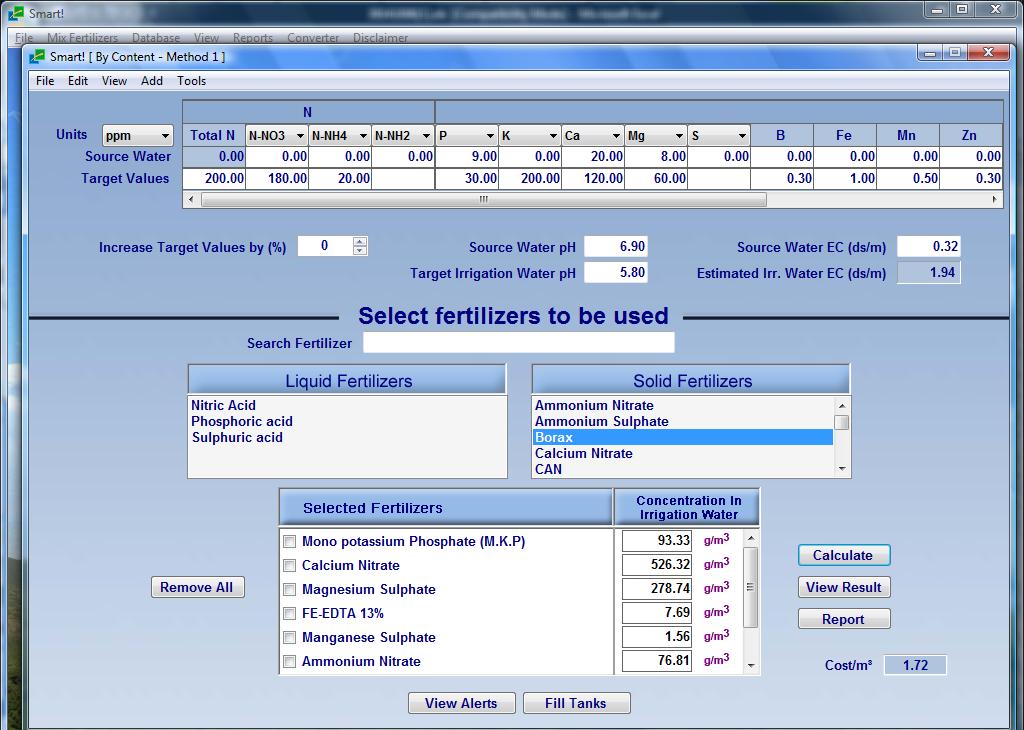Click the Target Irrigation Water pH field
The width and height of the screenshot is (1024, 730).
pos(615,272)
